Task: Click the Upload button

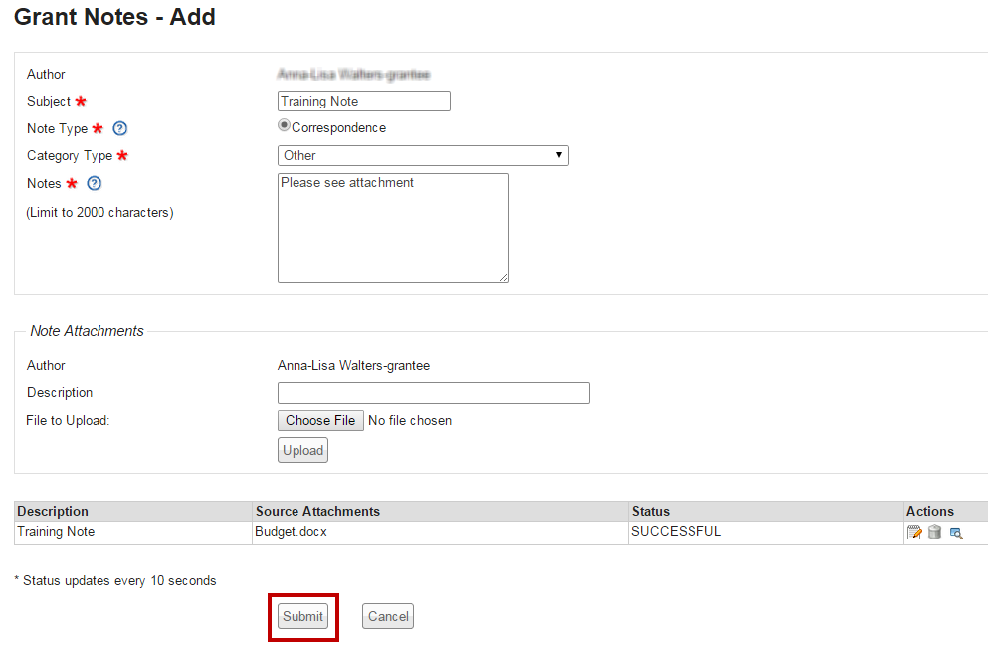Action: [302, 450]
